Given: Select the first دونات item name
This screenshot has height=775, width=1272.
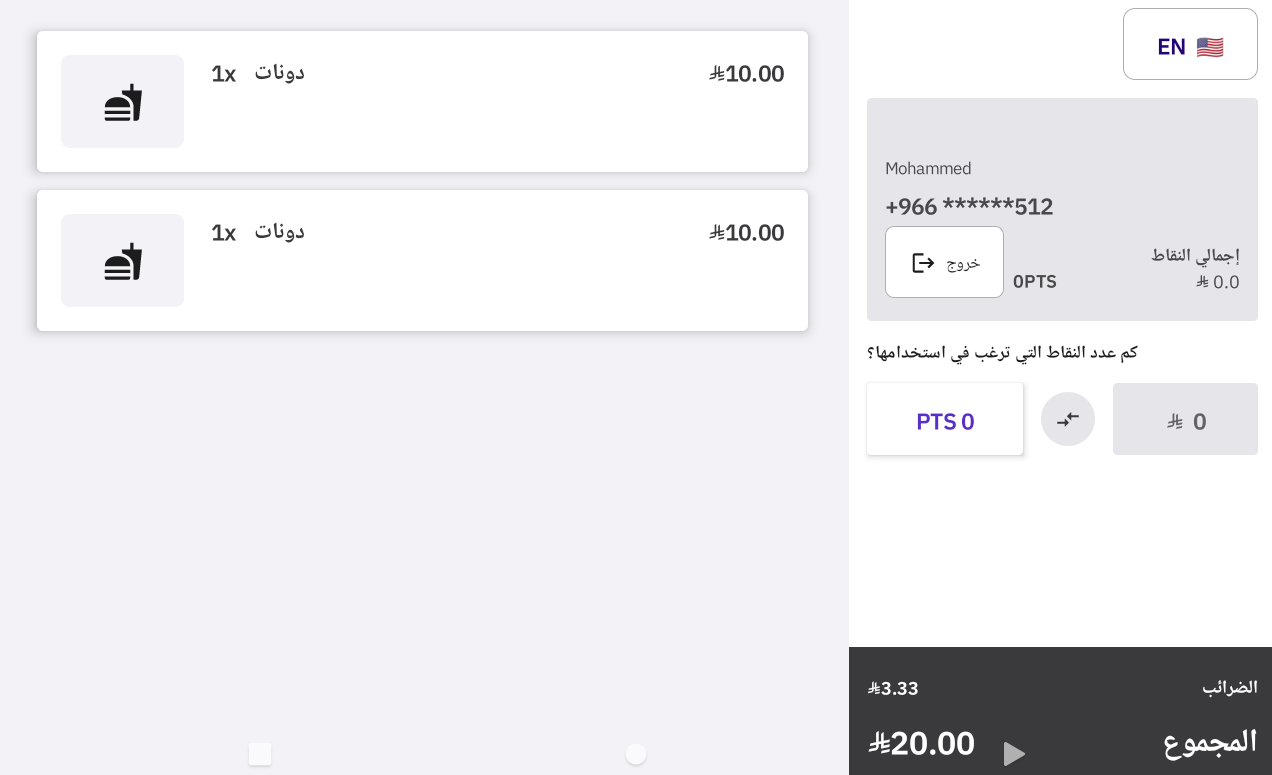Looking at the screenshot, I should [279, 73].
